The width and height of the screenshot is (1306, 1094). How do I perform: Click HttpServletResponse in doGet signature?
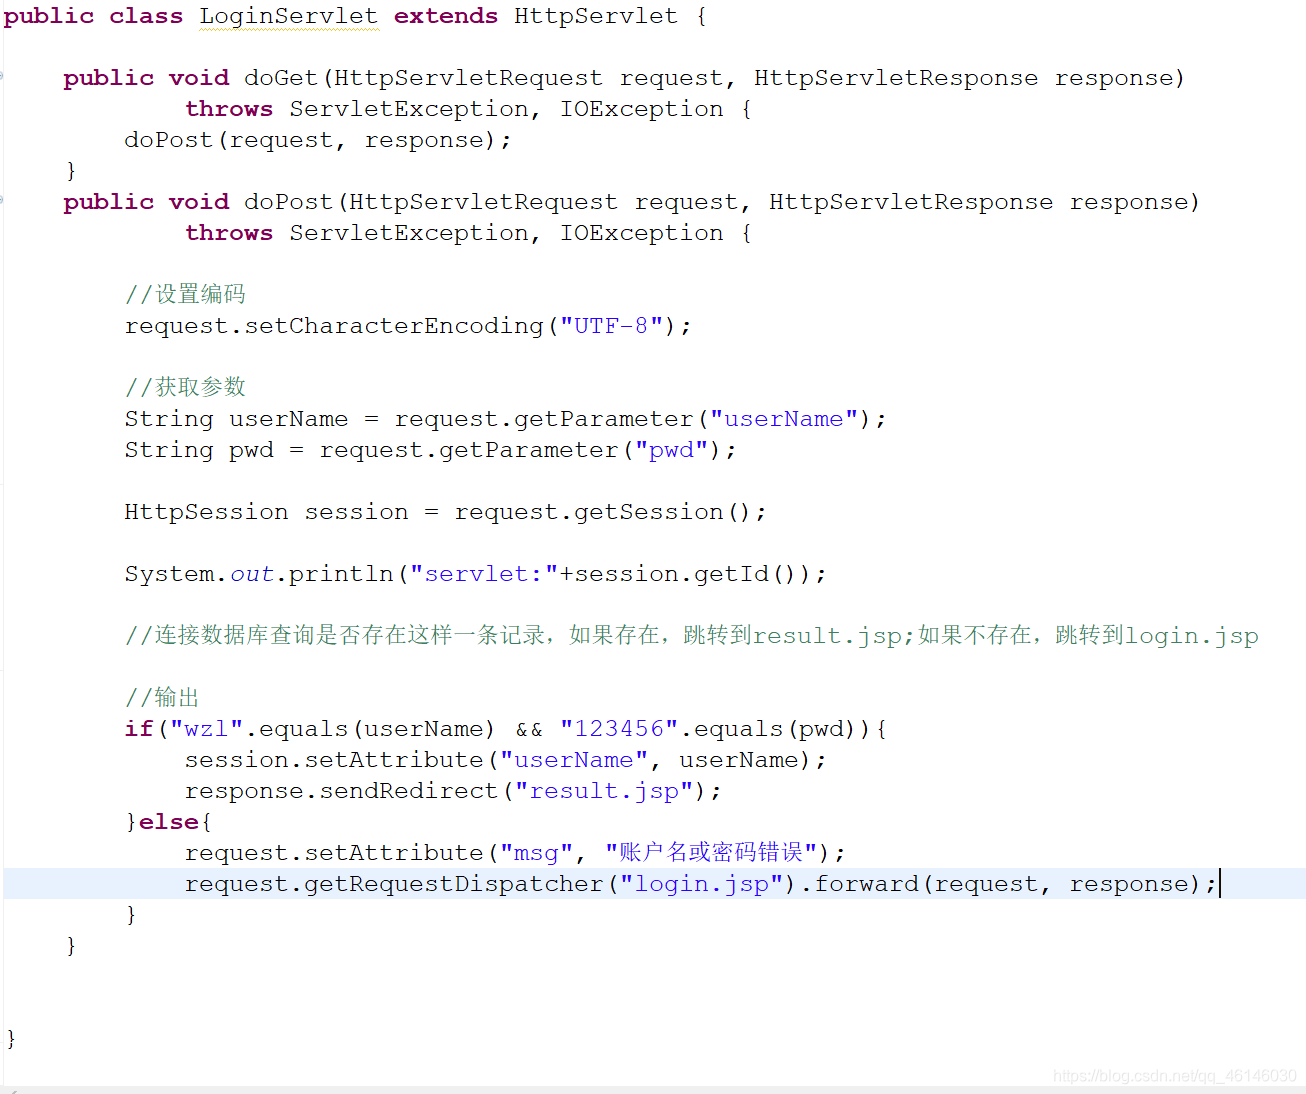coord(896,78)
